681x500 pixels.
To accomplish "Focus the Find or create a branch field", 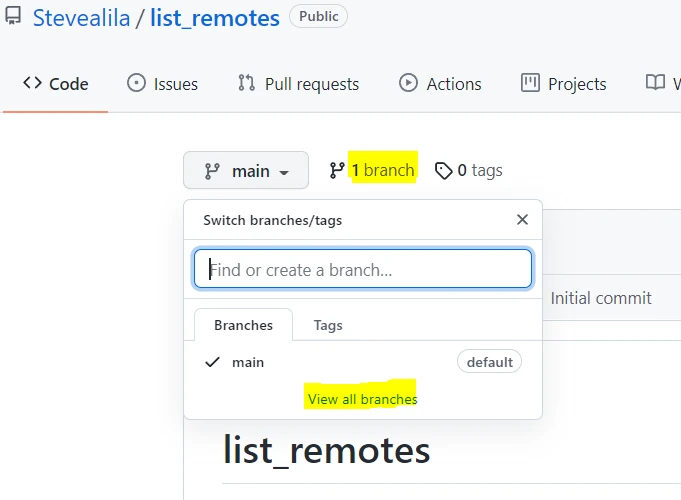I will 363,269.
